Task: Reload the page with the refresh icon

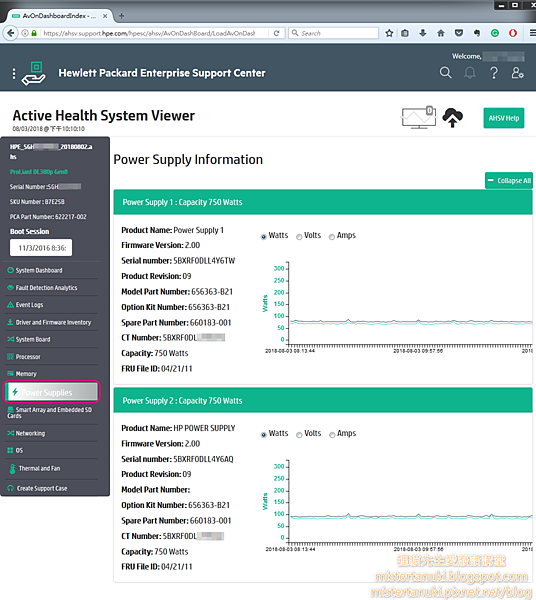Action: coord(277,33)
